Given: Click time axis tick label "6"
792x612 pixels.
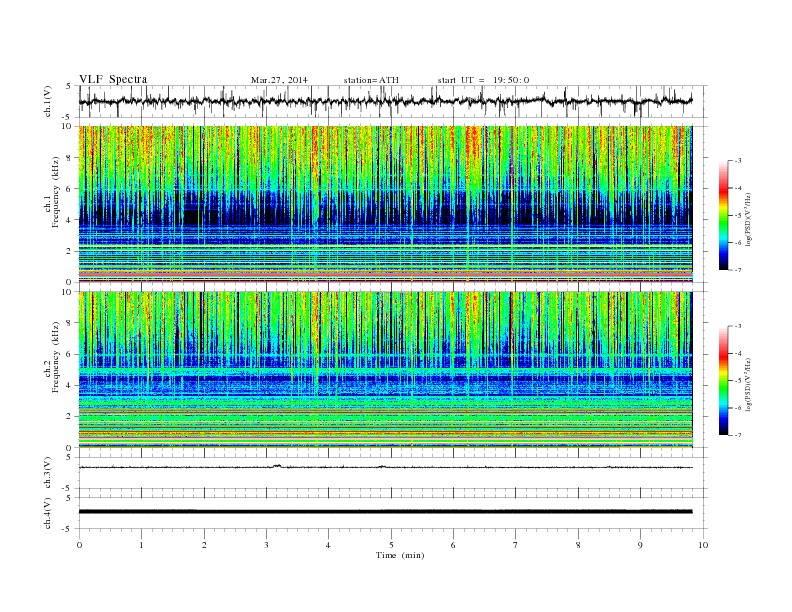Looking at the screenshot, I should (x=453, y=545).
